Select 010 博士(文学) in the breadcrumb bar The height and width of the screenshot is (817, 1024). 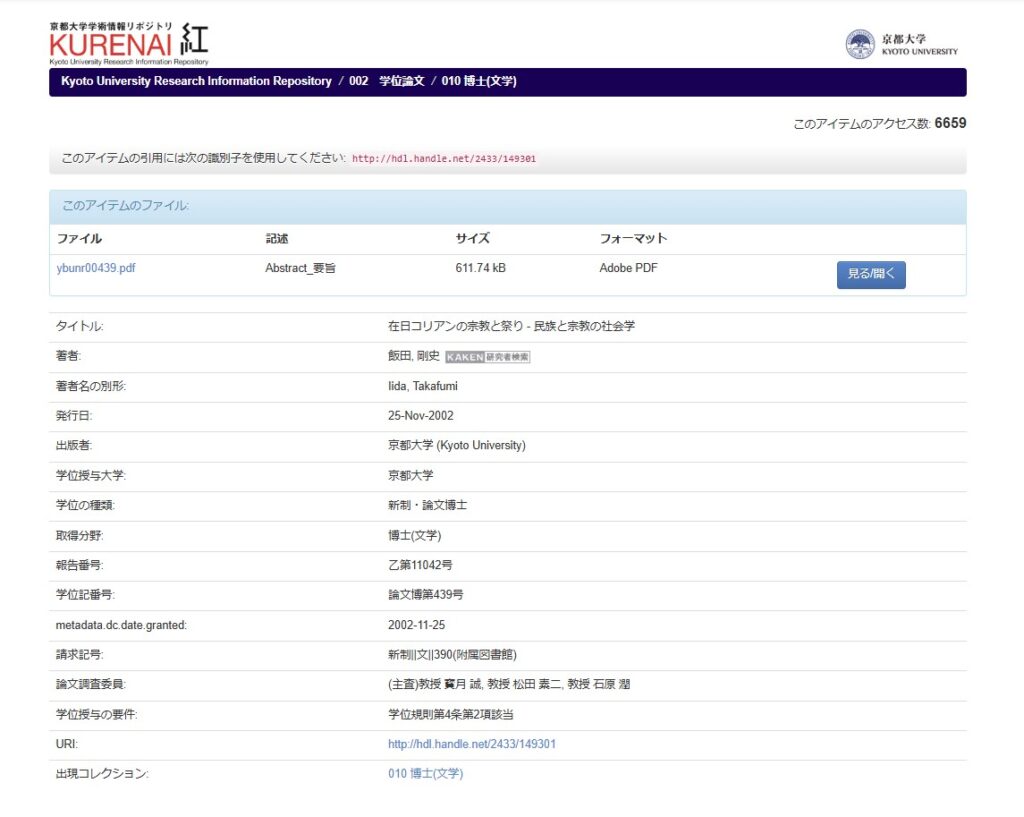coord(478,82)
